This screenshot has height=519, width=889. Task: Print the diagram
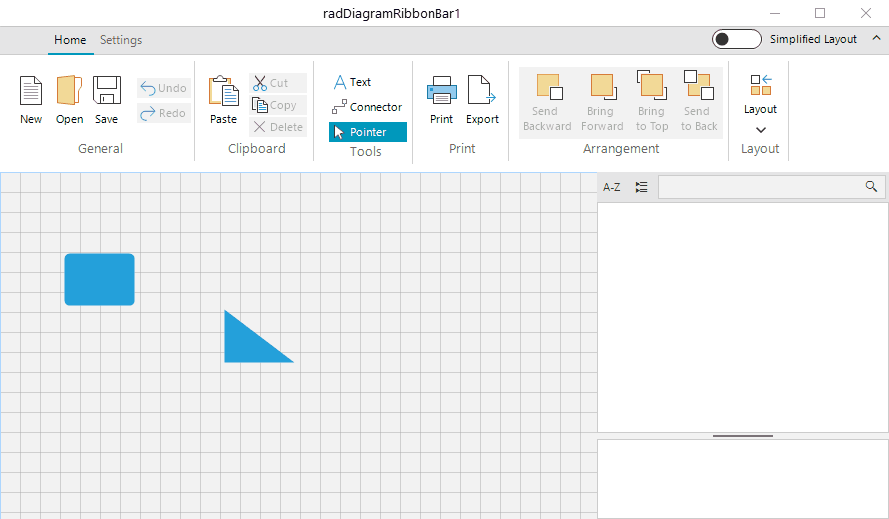[441, 100]
